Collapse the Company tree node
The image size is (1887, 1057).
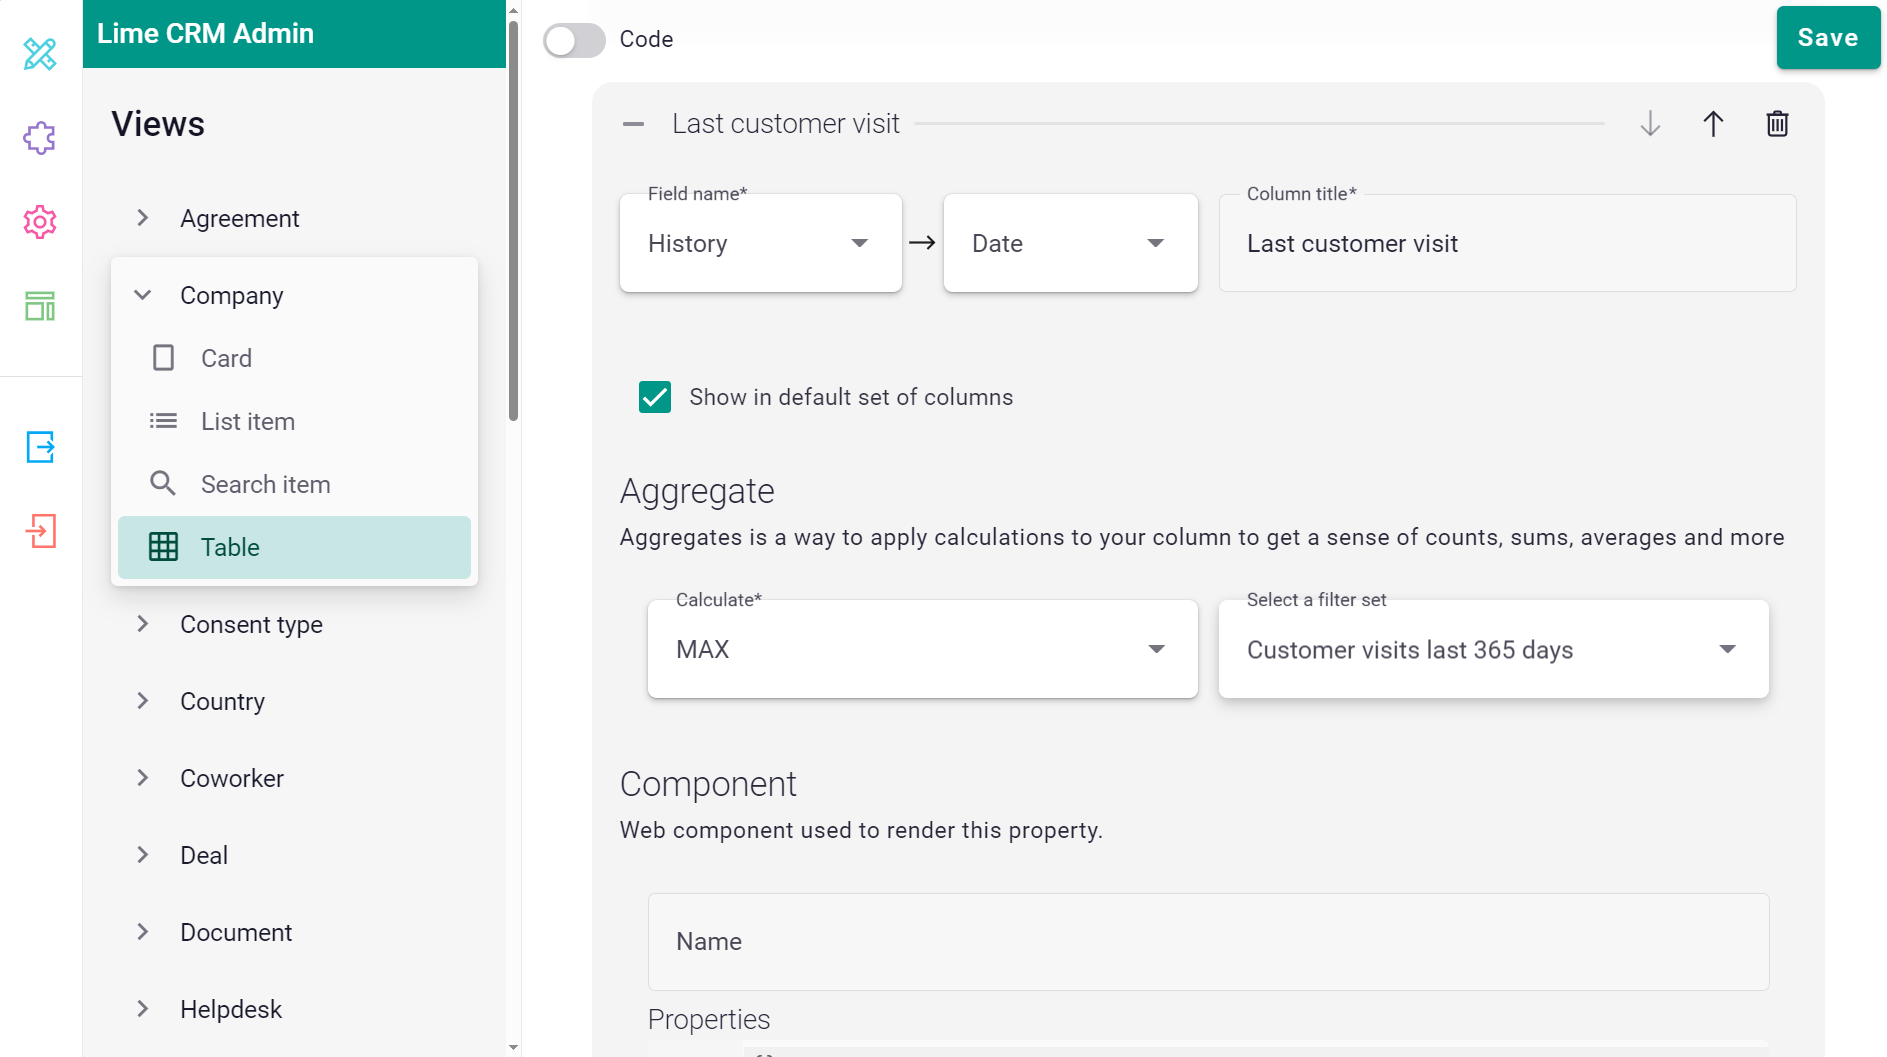click(143, 295)
